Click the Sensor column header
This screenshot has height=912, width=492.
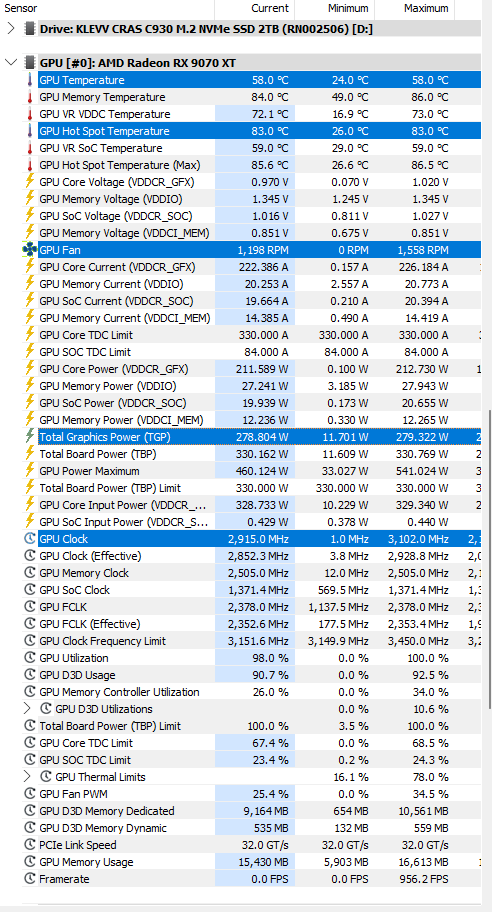(108, 8)
